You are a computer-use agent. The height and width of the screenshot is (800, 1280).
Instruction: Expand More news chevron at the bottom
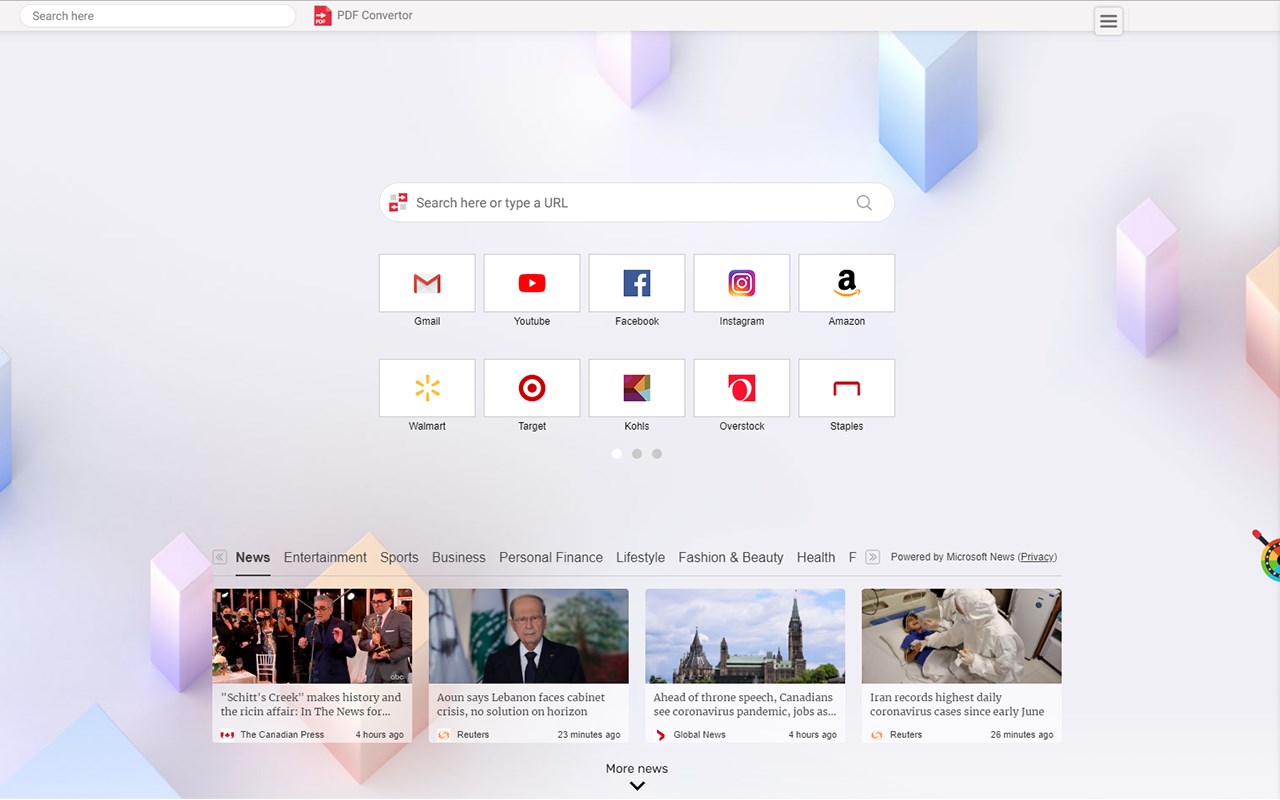tap(637, 786)
